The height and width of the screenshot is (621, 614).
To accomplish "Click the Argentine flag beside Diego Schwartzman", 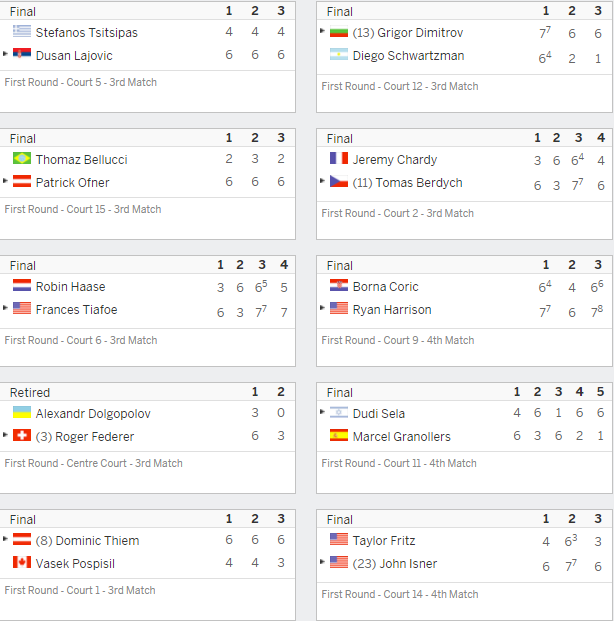I will coord(339,54).
